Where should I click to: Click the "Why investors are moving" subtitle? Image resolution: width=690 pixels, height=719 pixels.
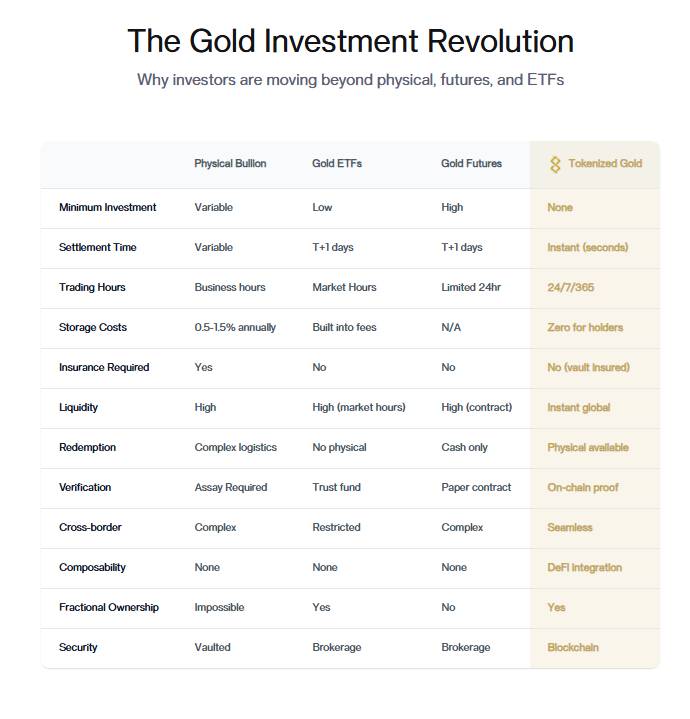350,80
